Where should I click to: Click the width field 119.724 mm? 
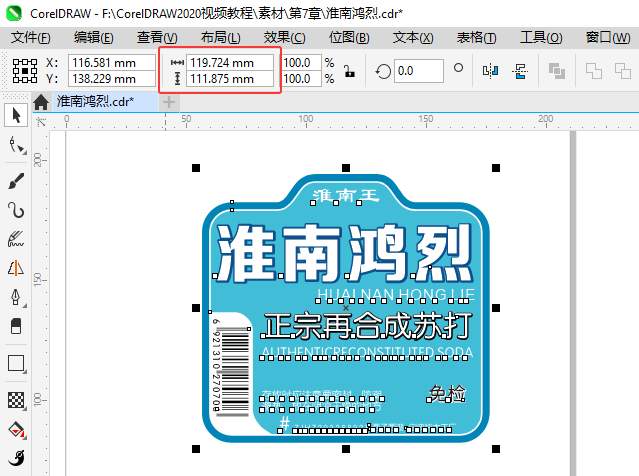coord(230,63)
